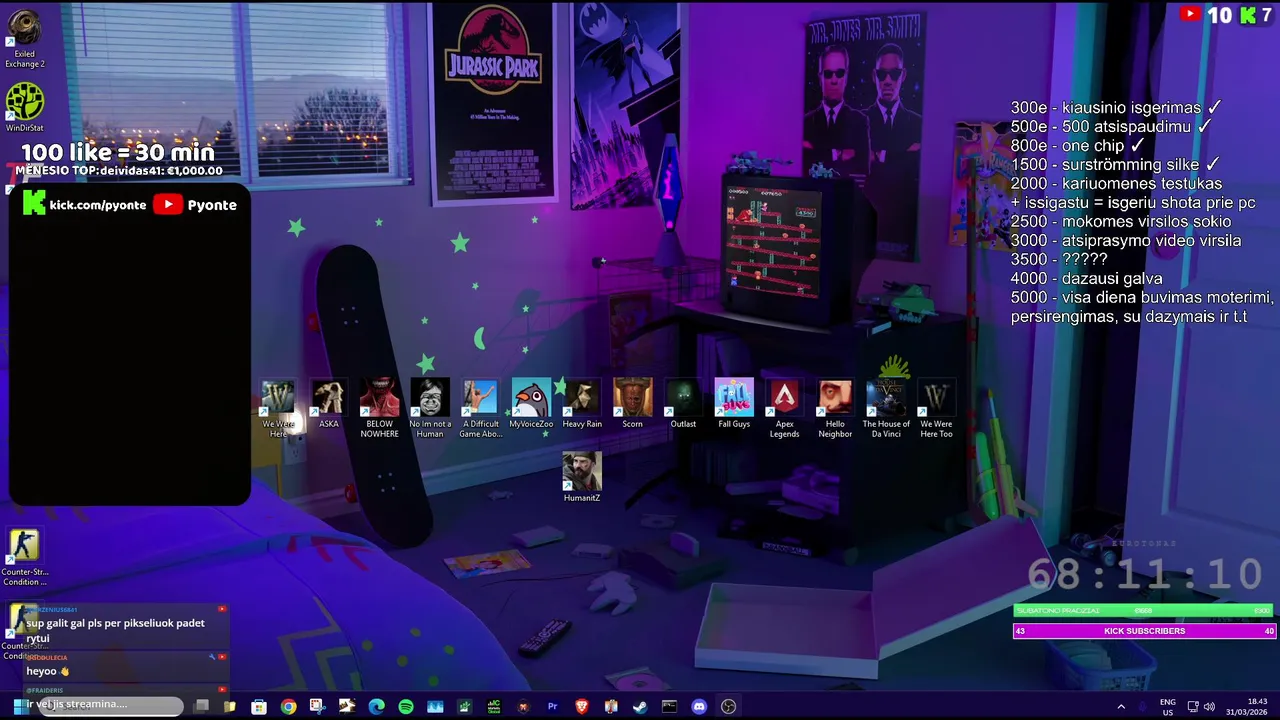The image size is (1280, 720).
Task: Open Spotify from the taskbar
Action: (405, 706)
